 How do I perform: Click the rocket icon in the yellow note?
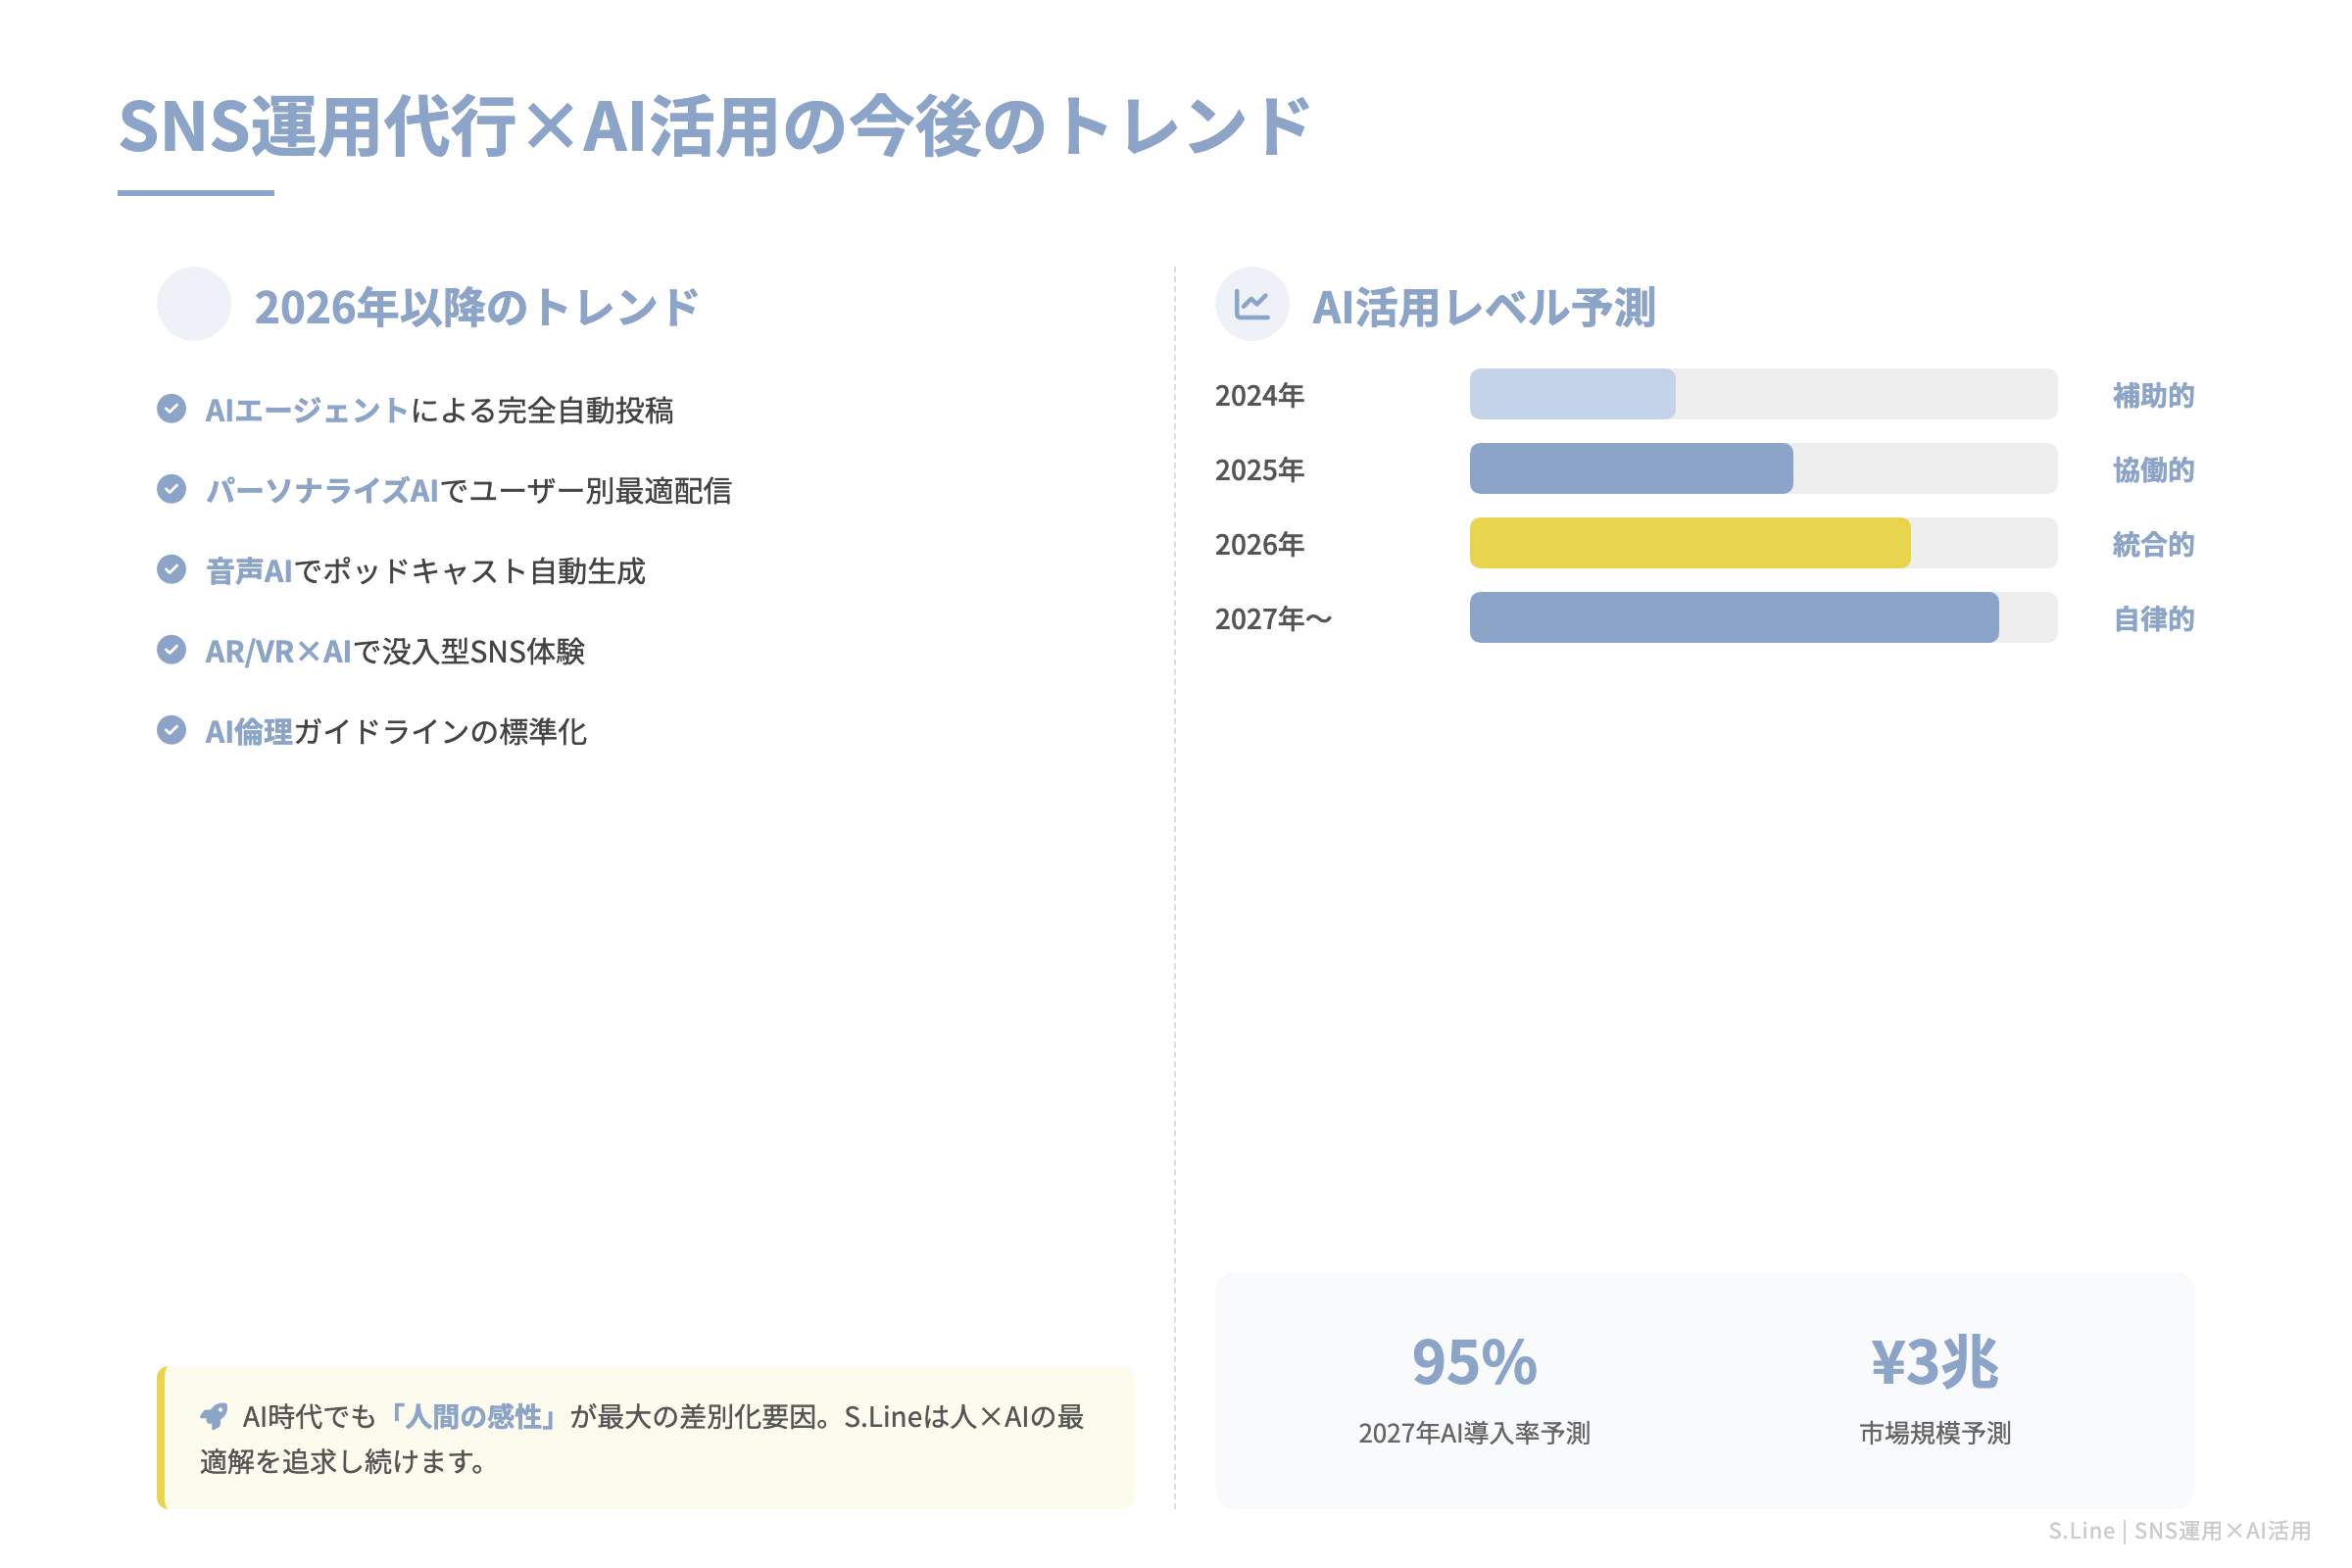[213, 1416]
